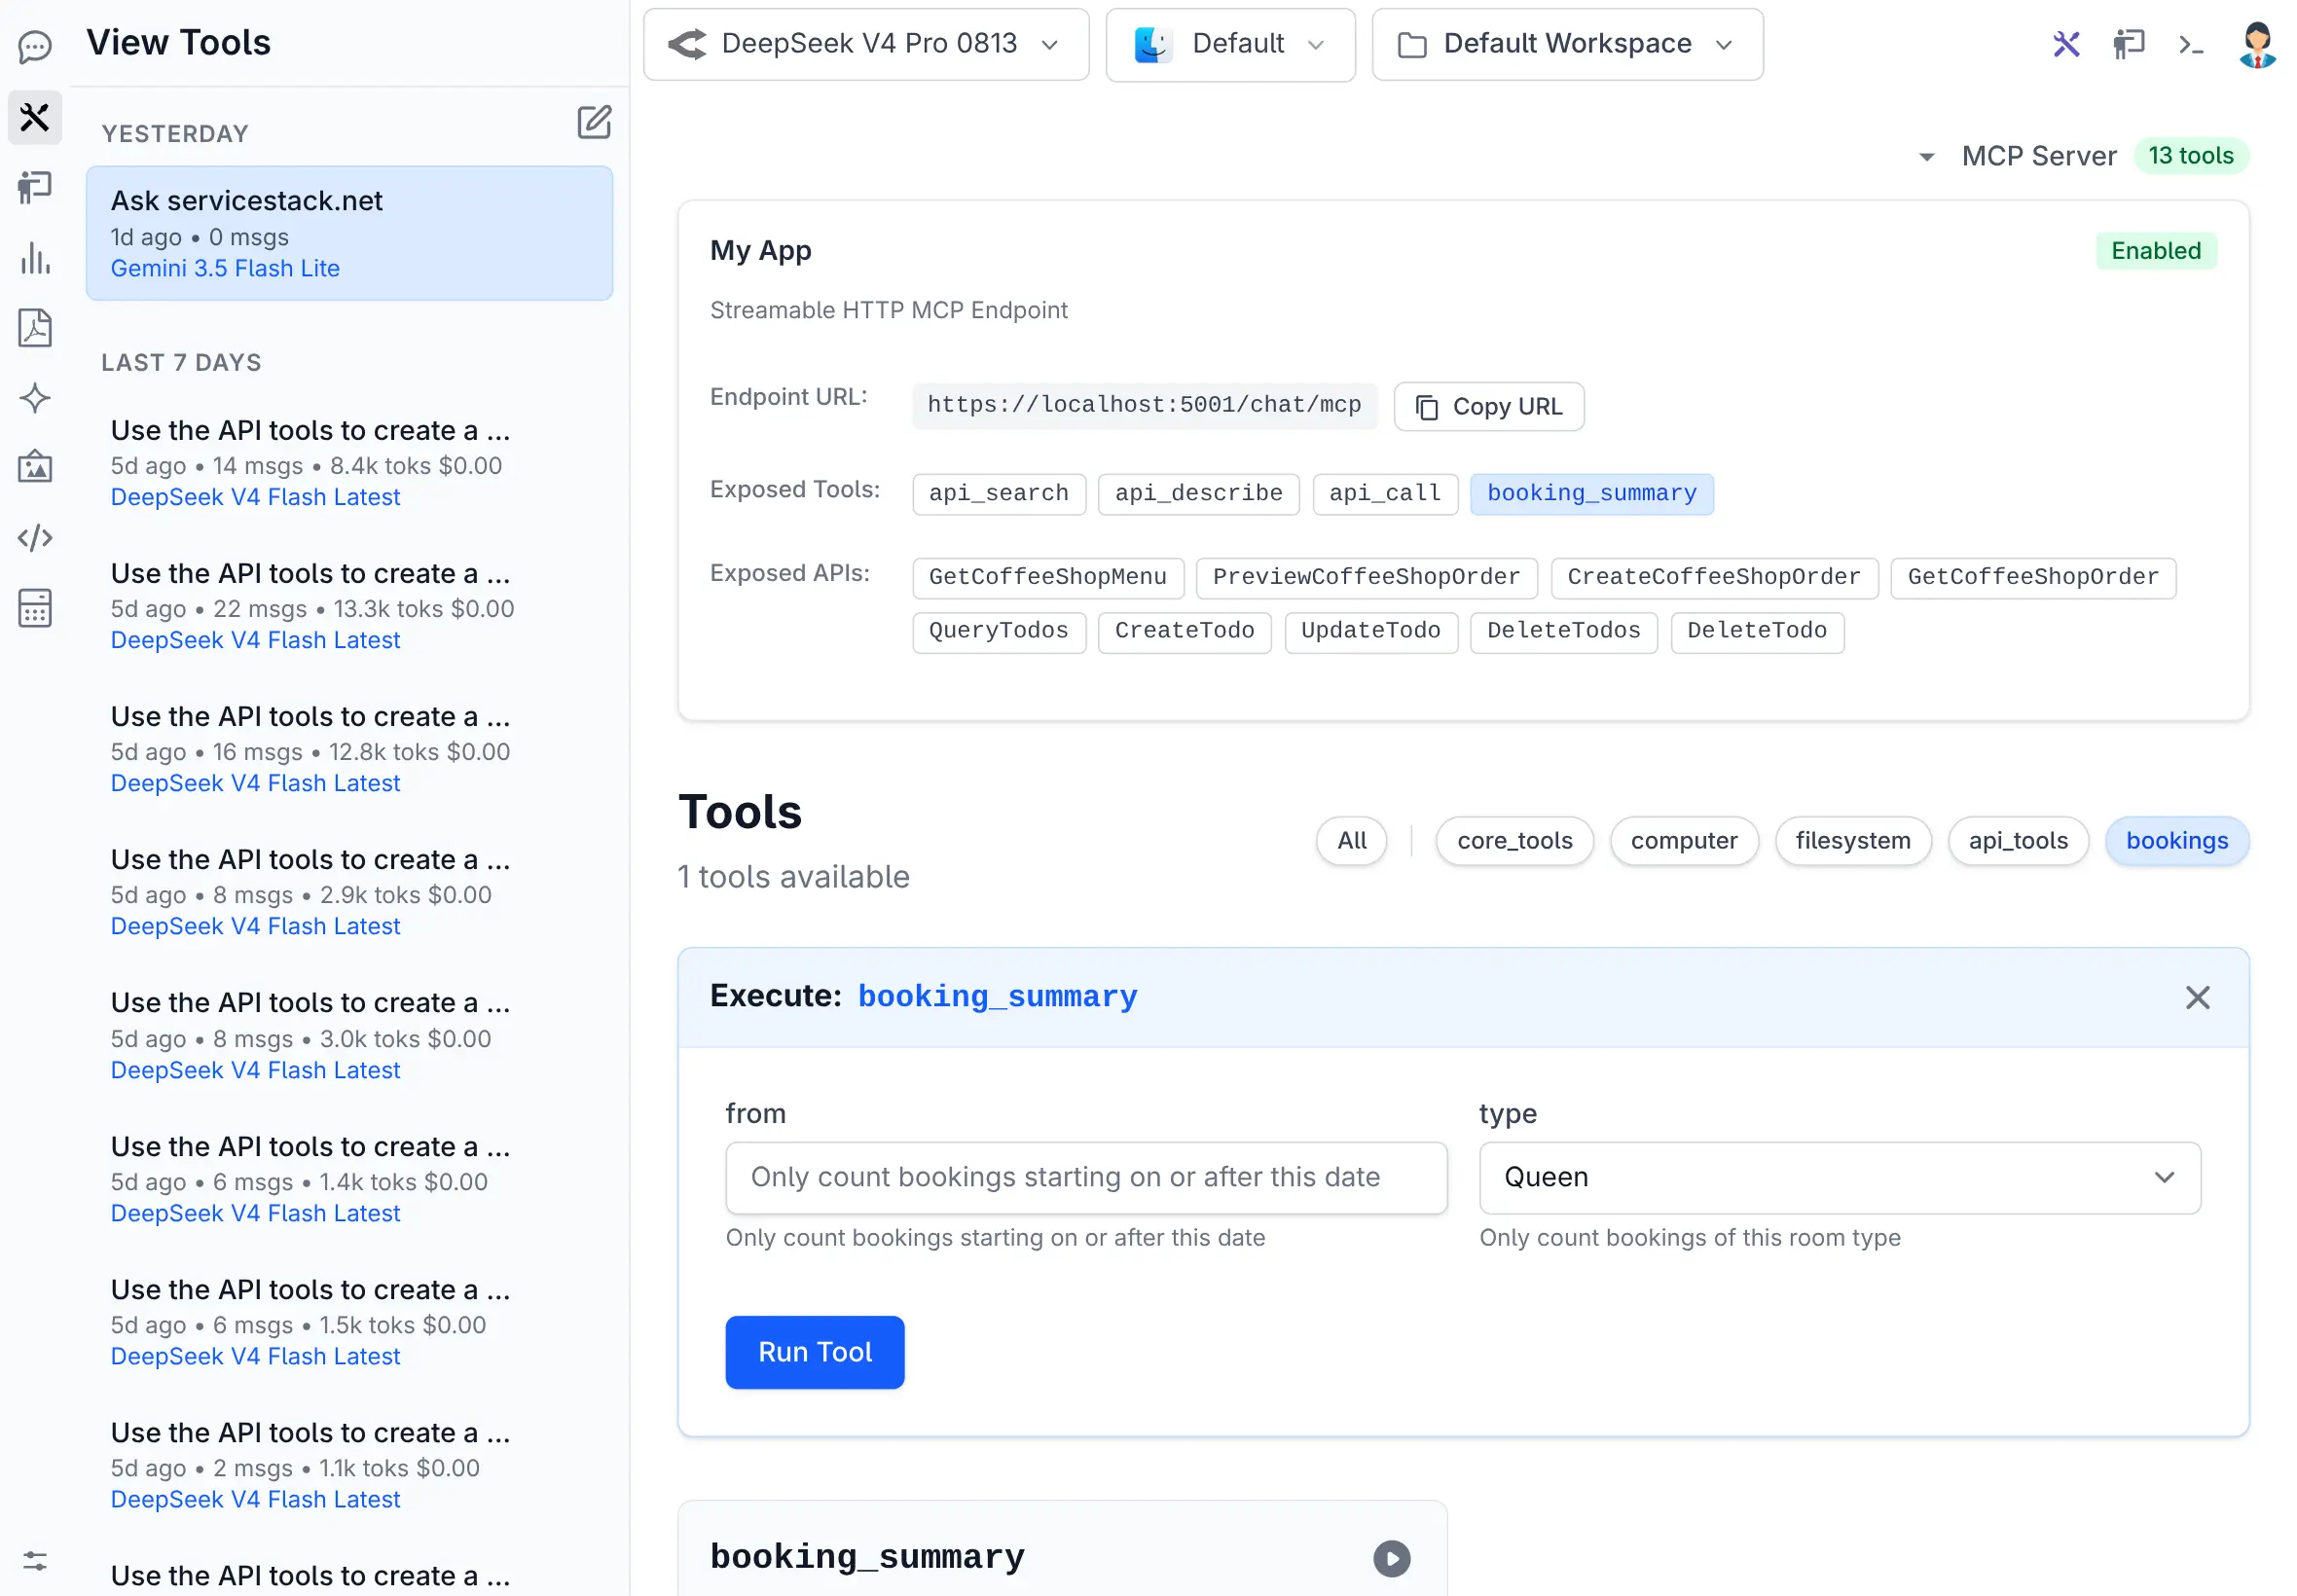2297x1596 pixels.
Task: Select the api_search exposed tool
Action: 998,494
